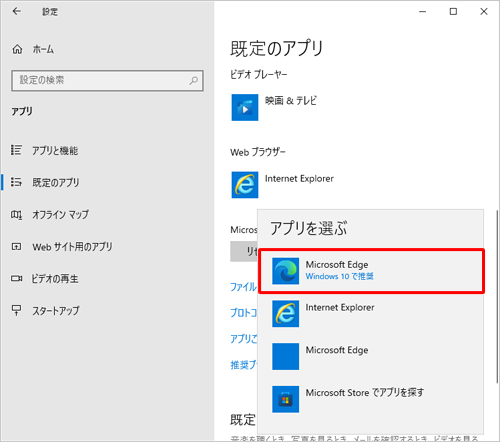Click the オフライン マップ map icon
Image resolution: width=500 pixels, height=442 pixels.
point(16,214)
